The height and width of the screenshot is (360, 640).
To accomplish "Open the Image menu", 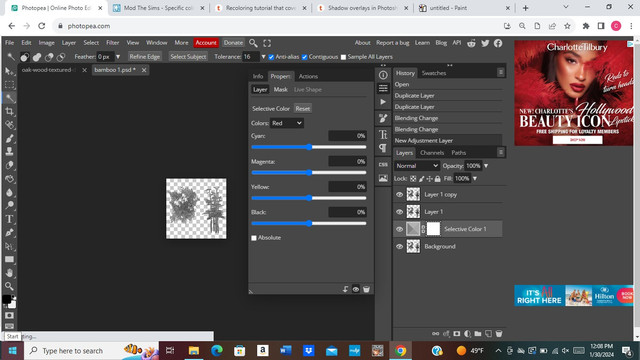I will 47,43.
